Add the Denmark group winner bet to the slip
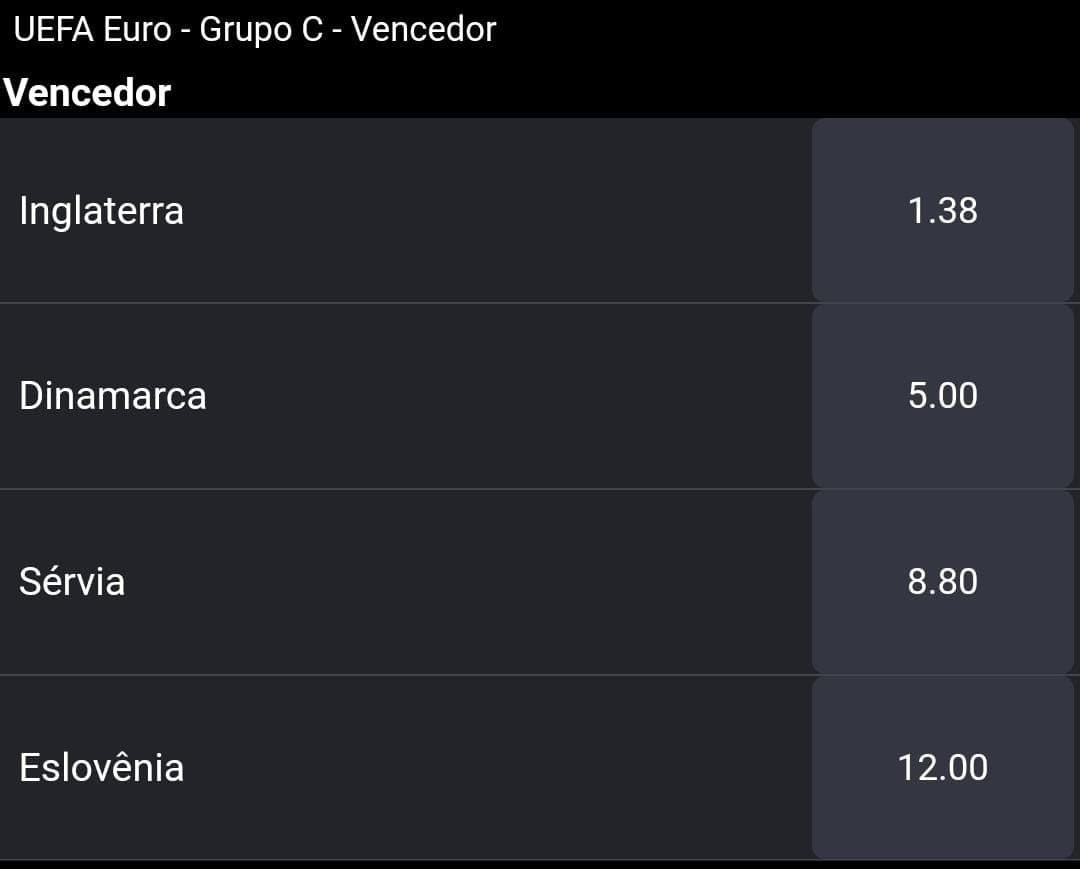The width and height of the screenshot is (1080, 869). coord(942,396)
